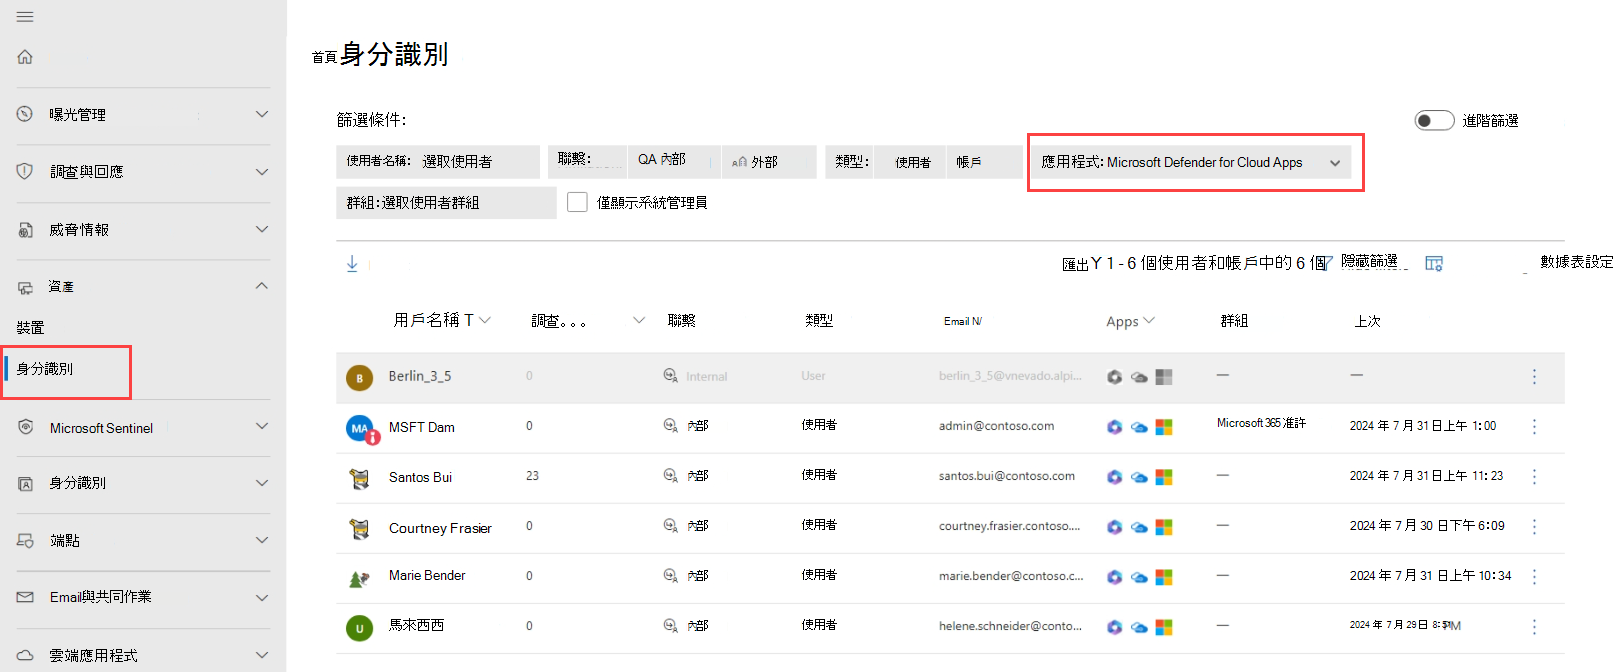Click the Microsoft app icon for Marie Bender

(x=1164, y=577)
